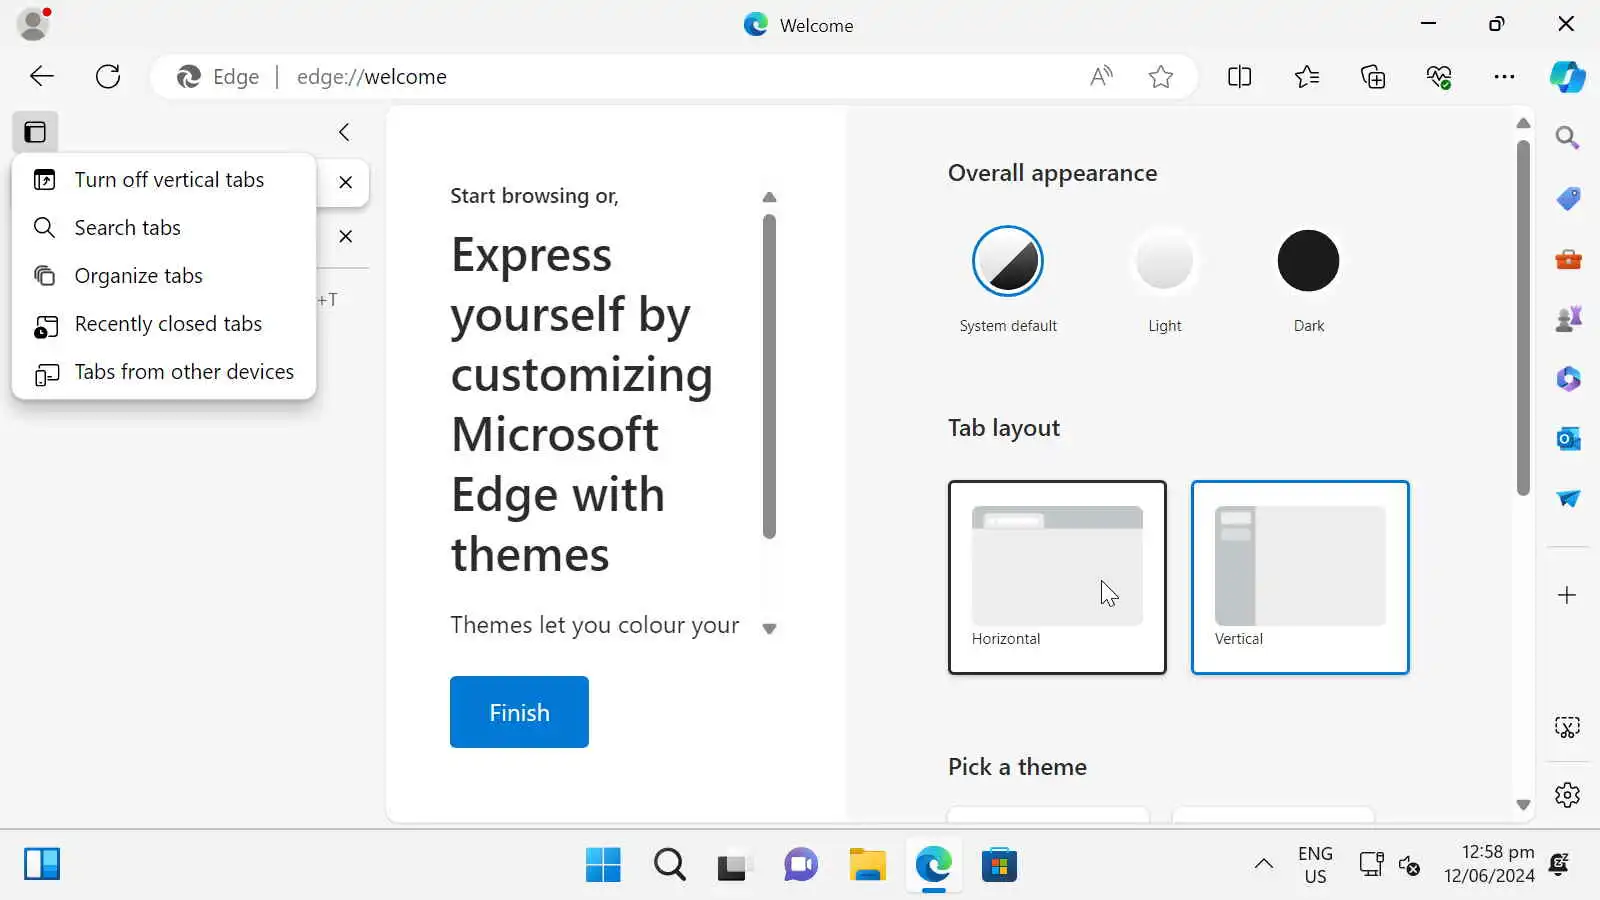Choose Vertical tab layout
This screenshot has height=900, width=1600.
(1300, 577)
